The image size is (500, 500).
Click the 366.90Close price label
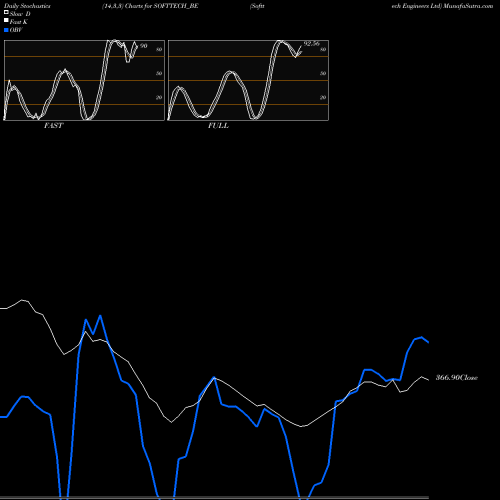coord(457,378)
